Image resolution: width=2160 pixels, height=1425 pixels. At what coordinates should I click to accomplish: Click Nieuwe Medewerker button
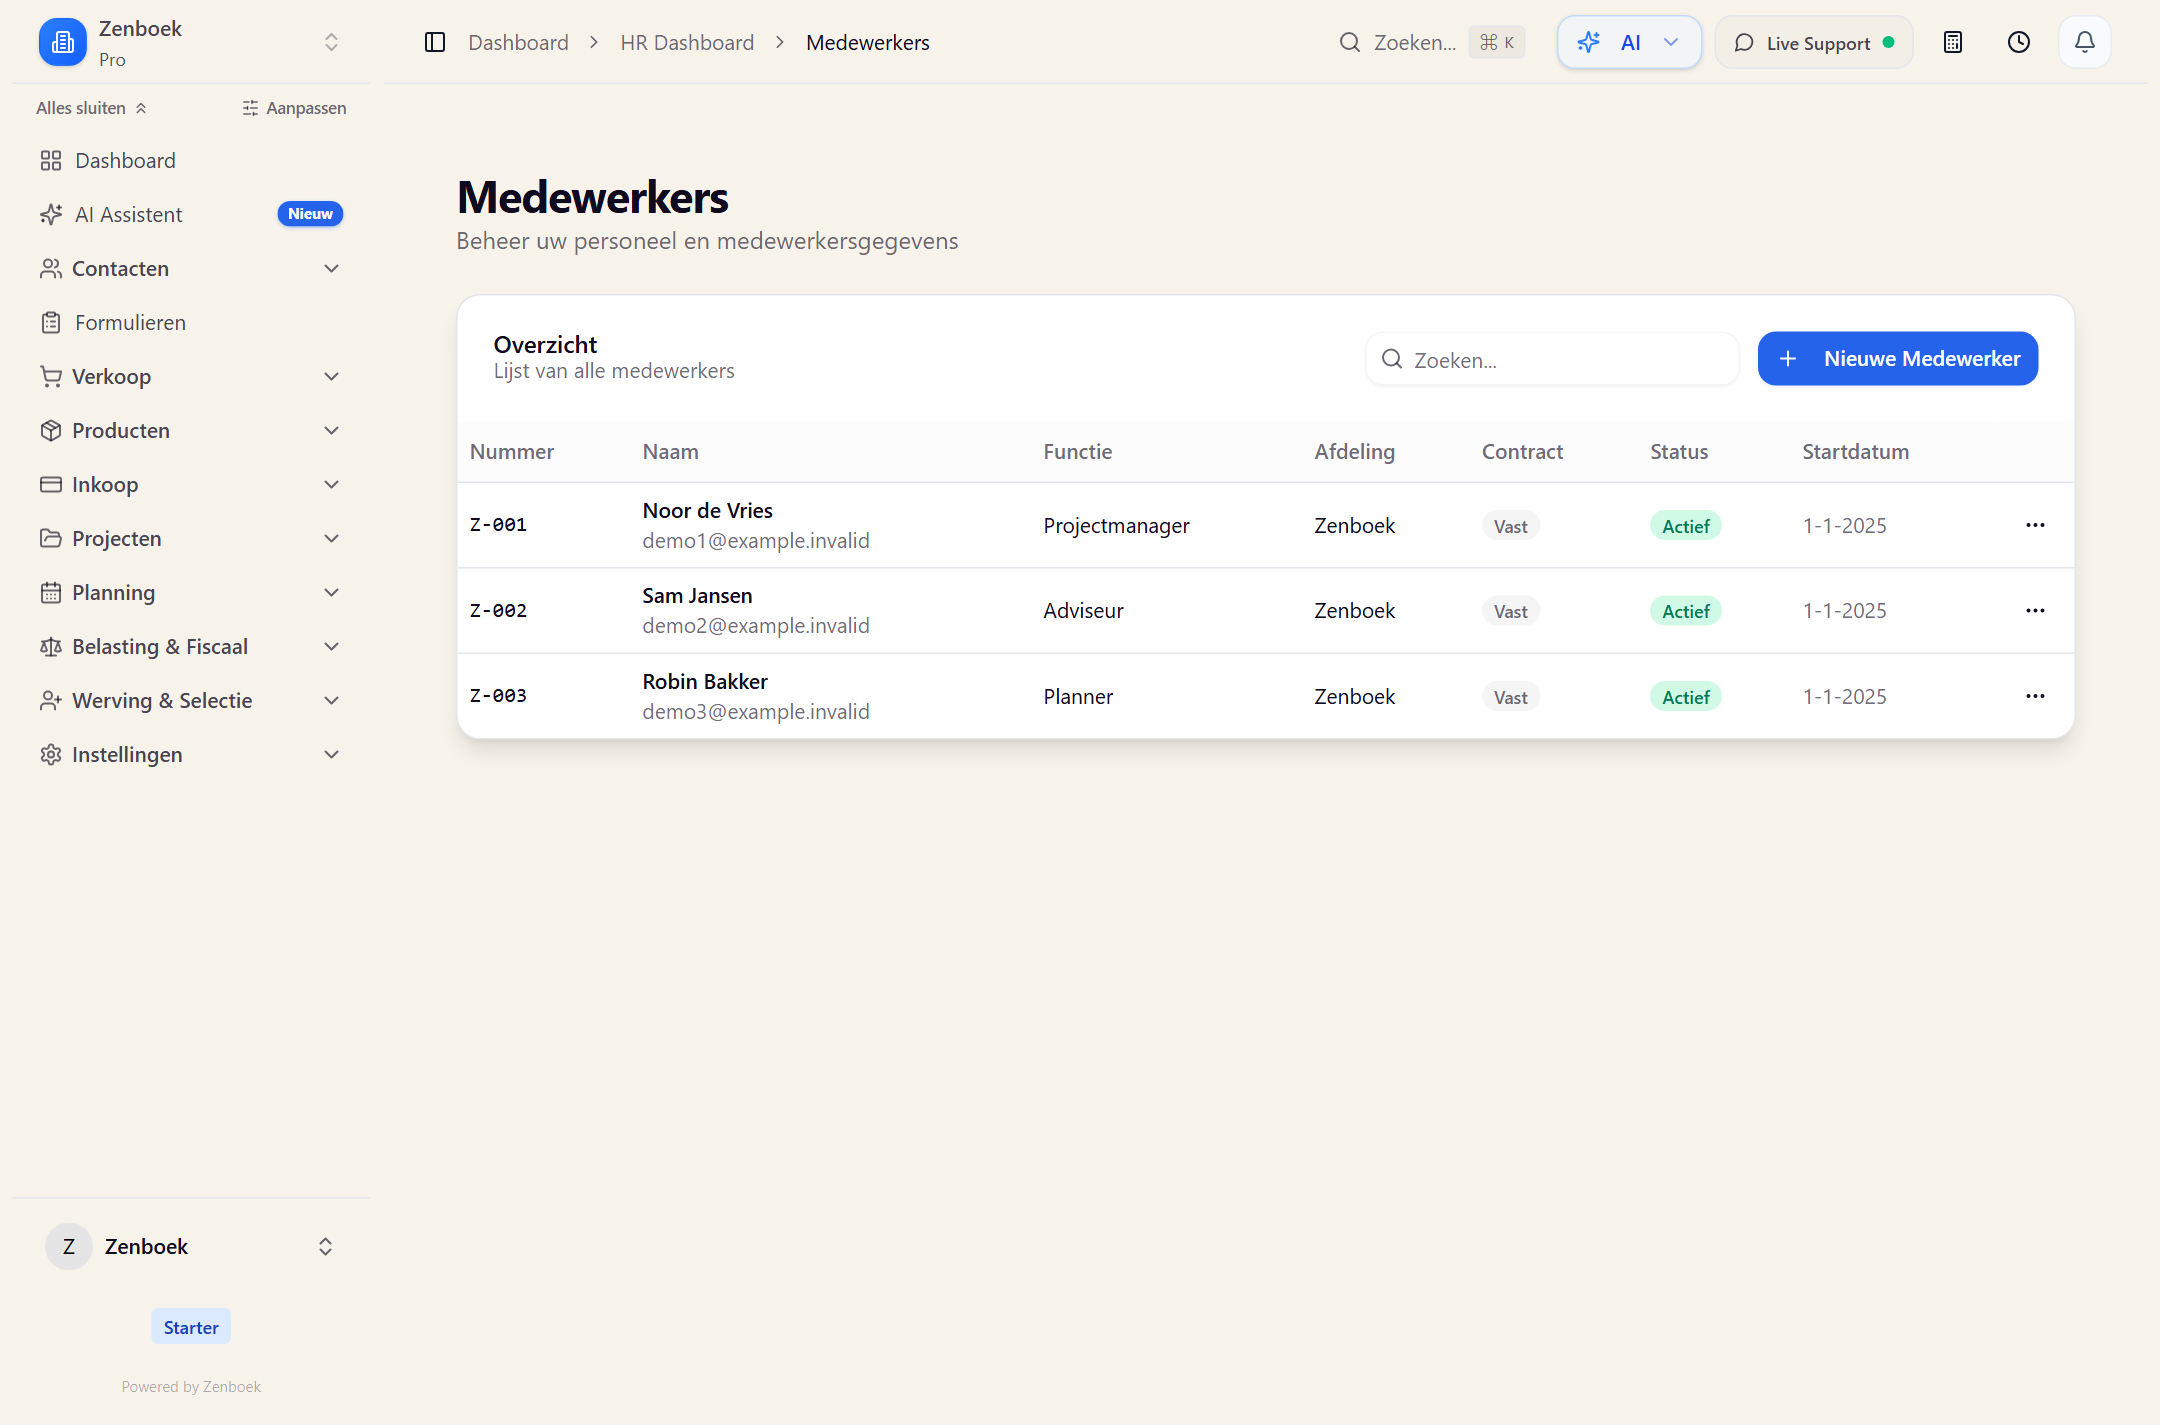click(x=1898, y=358)
